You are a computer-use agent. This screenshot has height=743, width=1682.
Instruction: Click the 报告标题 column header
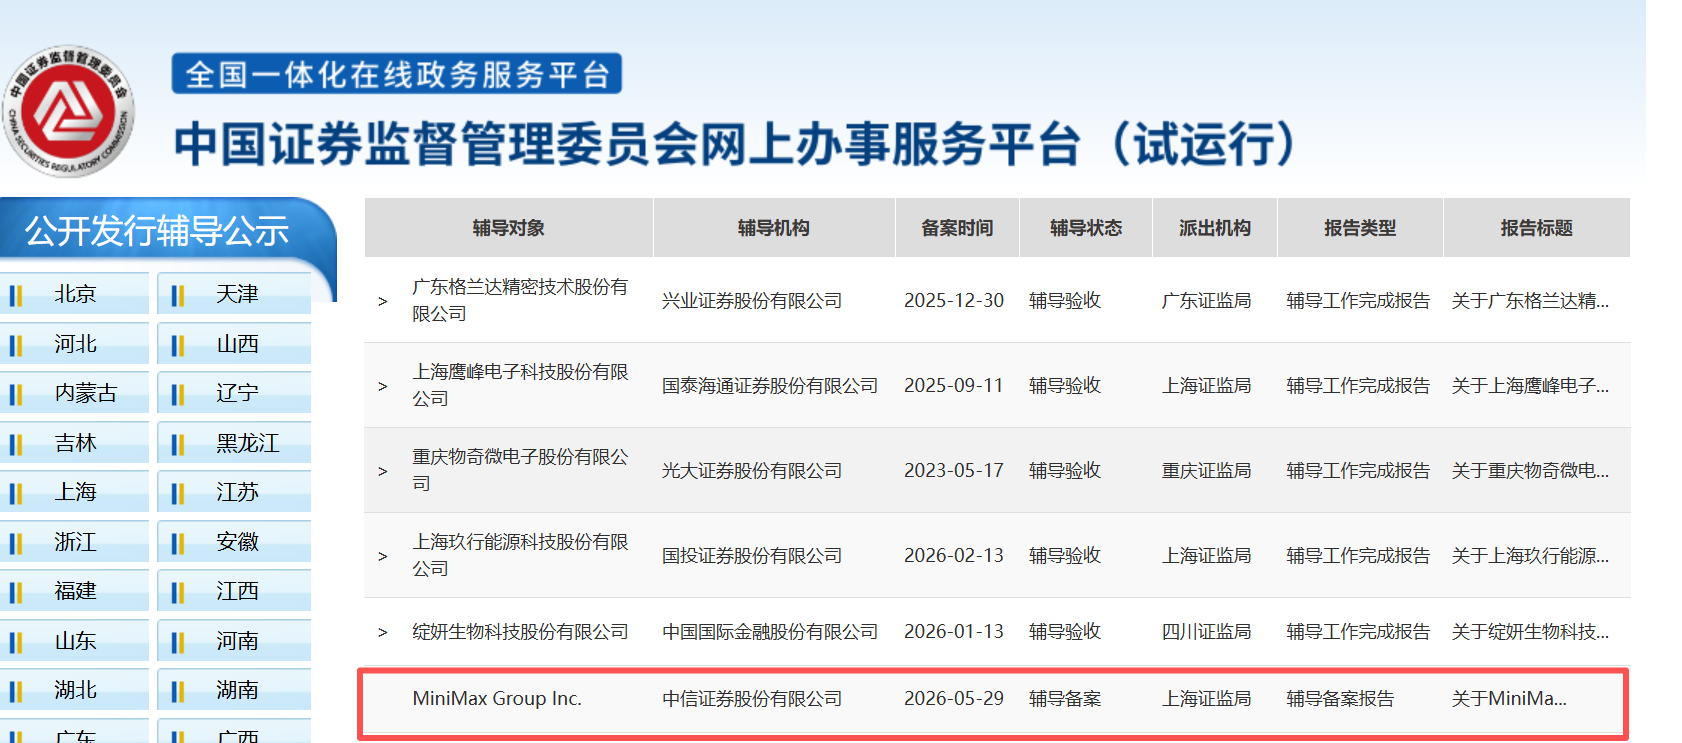coord(1537,228)
